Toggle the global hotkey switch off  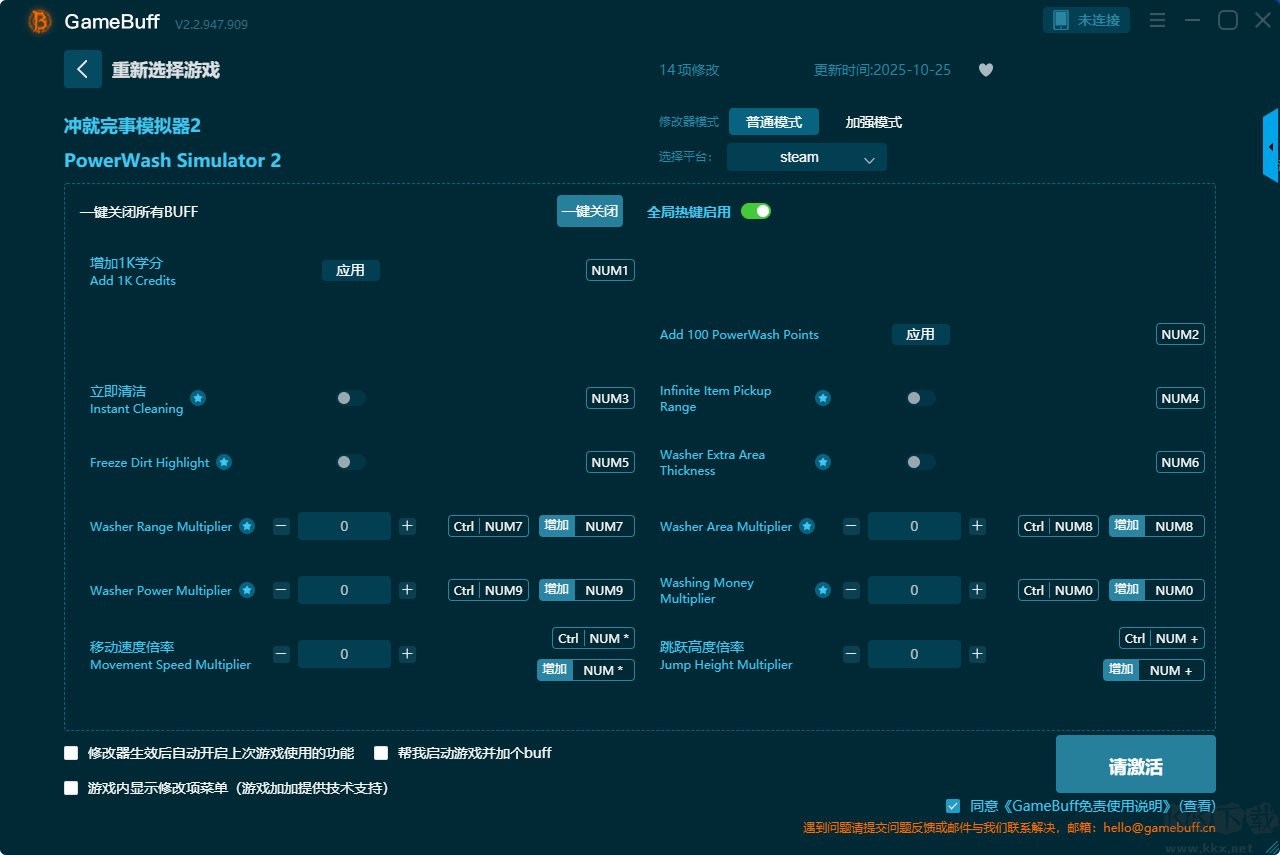tap(756, 211)
